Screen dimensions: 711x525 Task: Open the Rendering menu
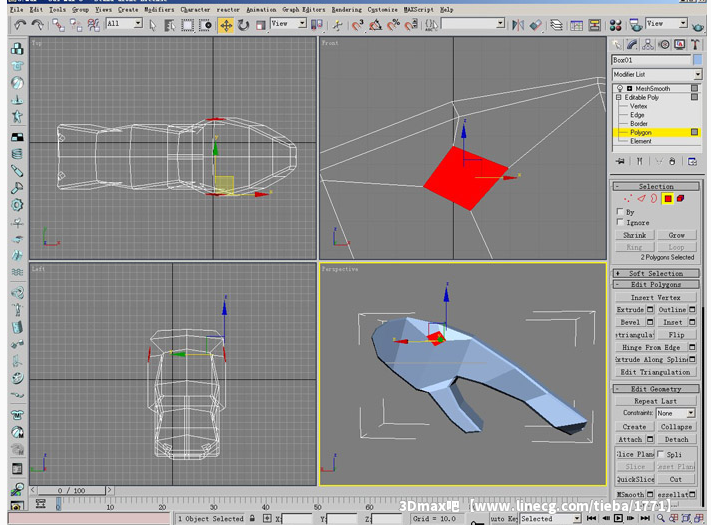[346, 9]
